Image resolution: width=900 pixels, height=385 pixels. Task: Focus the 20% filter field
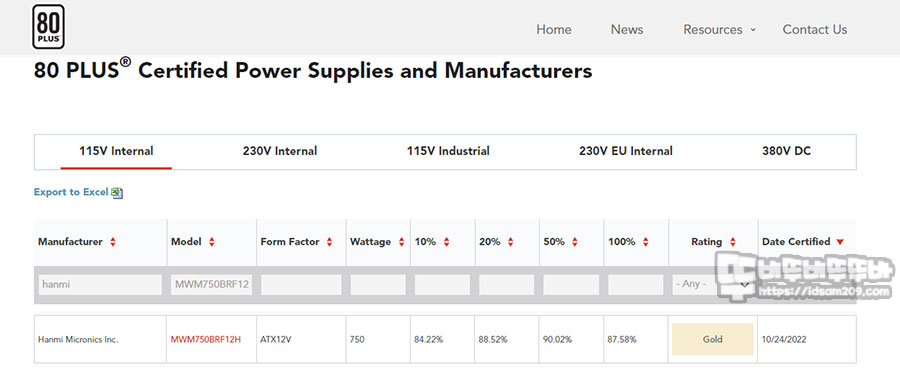click(507, 285)
